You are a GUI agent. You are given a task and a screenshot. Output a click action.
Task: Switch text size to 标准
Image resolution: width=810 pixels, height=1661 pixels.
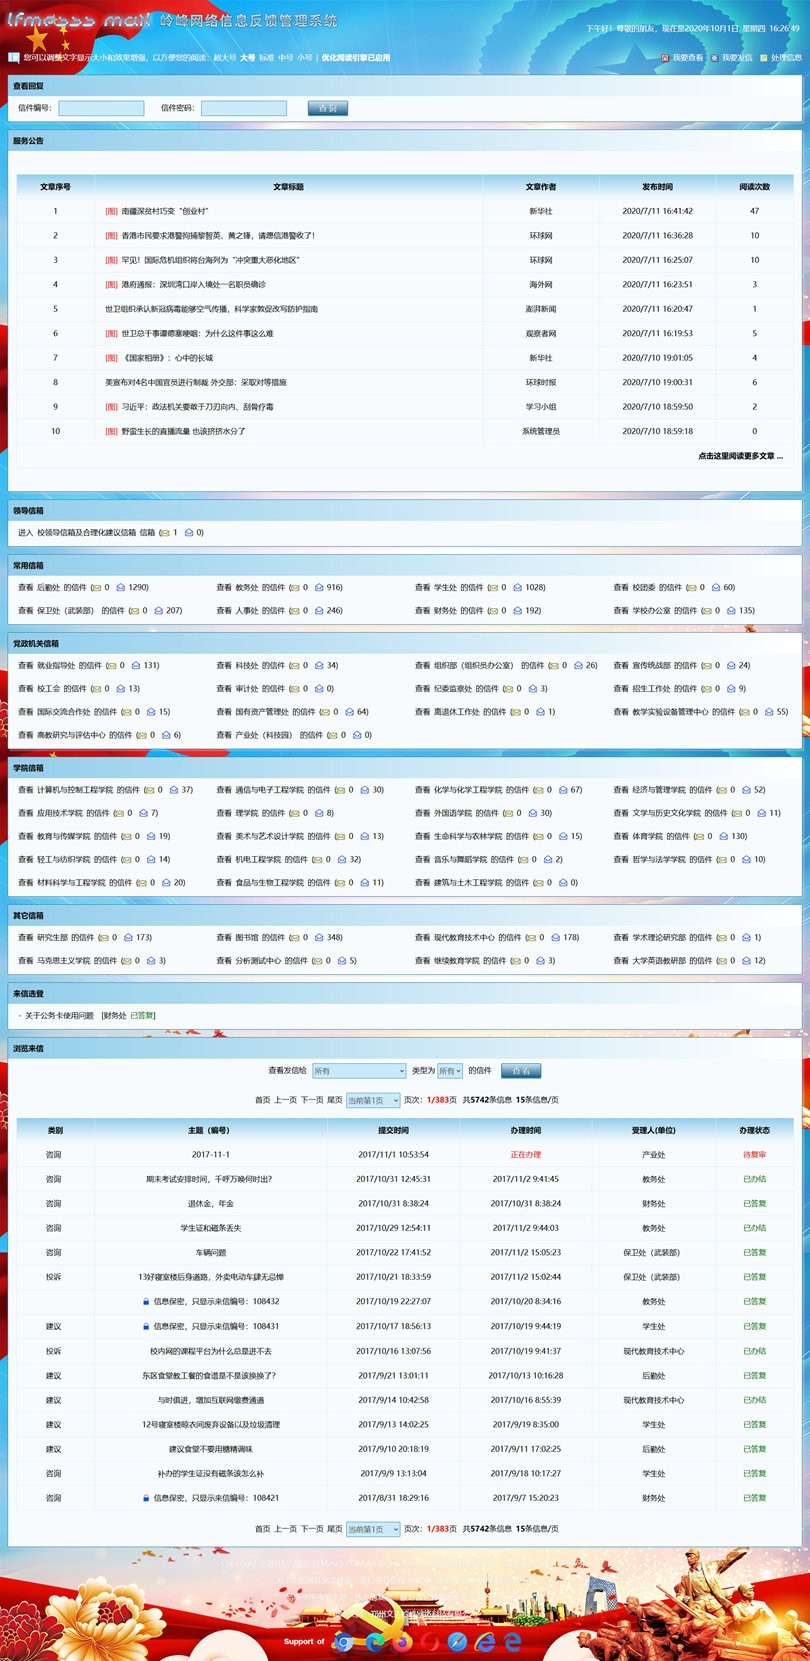pos(266,58)
